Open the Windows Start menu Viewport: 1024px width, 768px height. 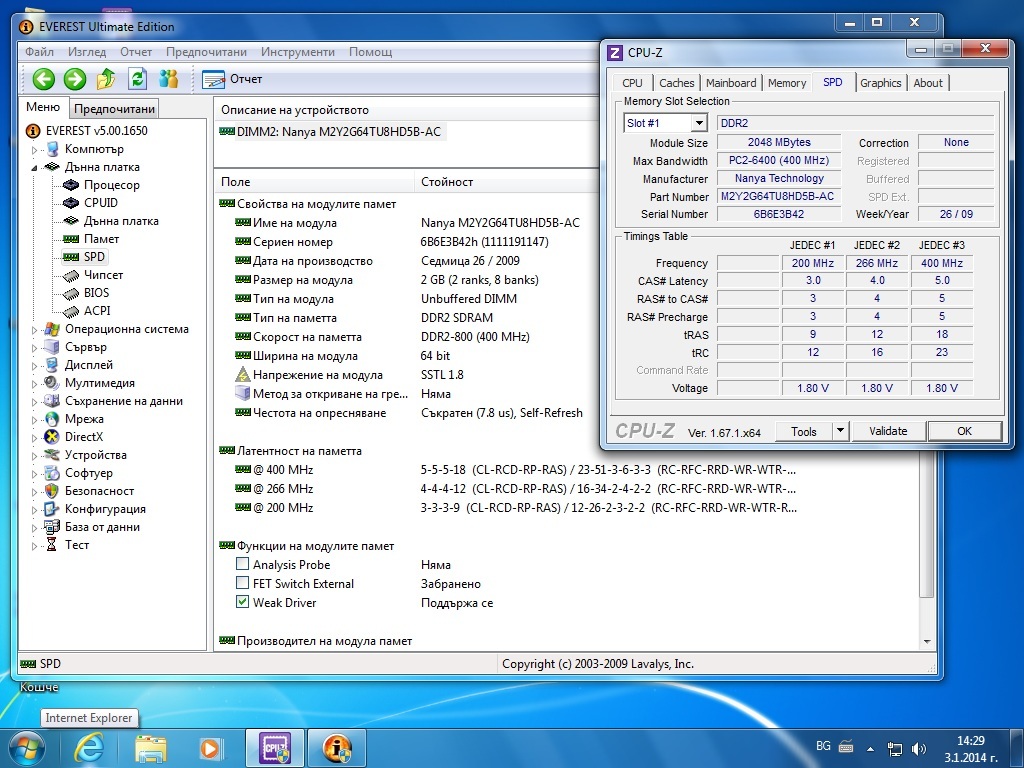26,749
